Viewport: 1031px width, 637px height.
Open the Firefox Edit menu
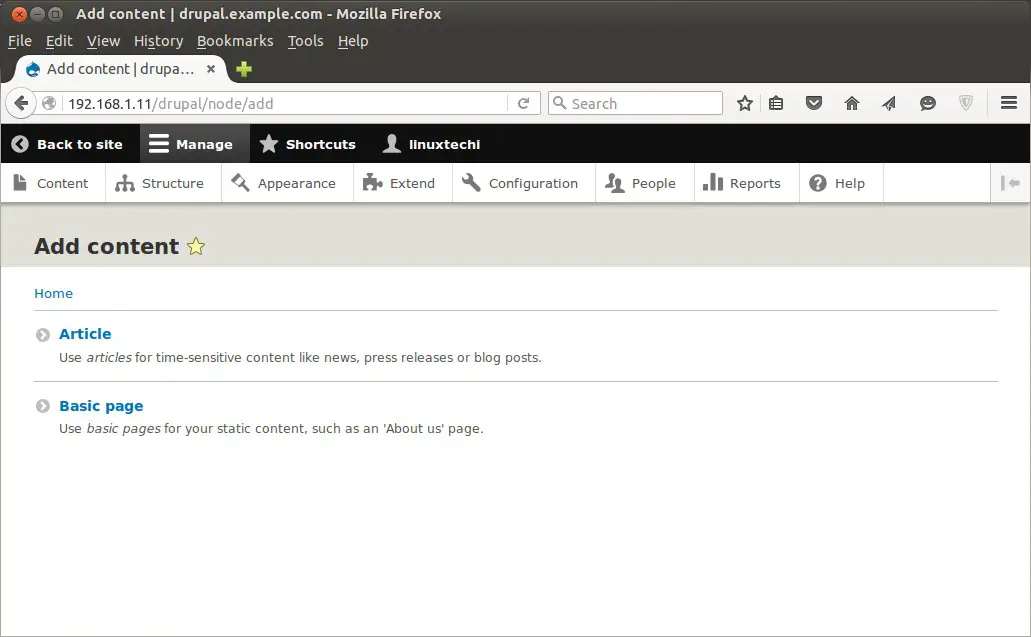point(59,41)
